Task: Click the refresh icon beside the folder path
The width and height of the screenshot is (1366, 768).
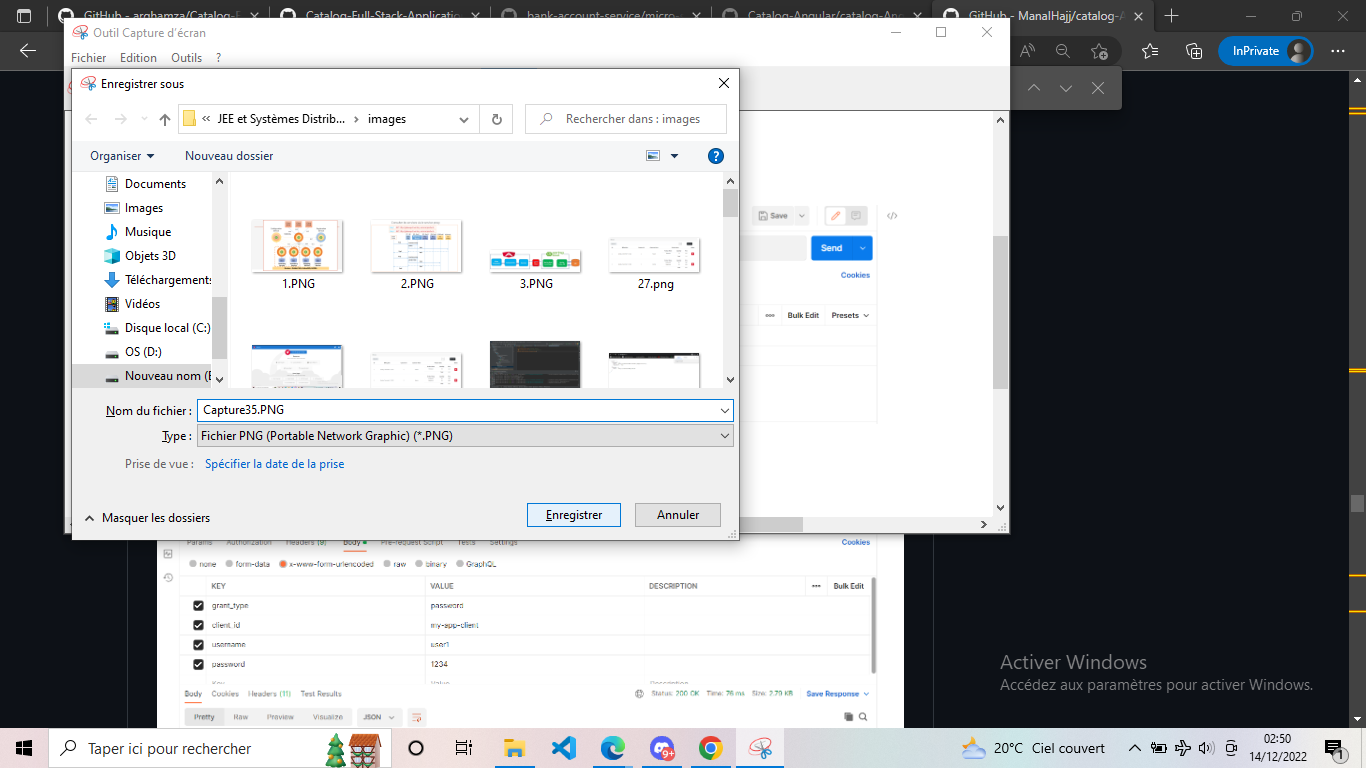Action: pos(496,119)
